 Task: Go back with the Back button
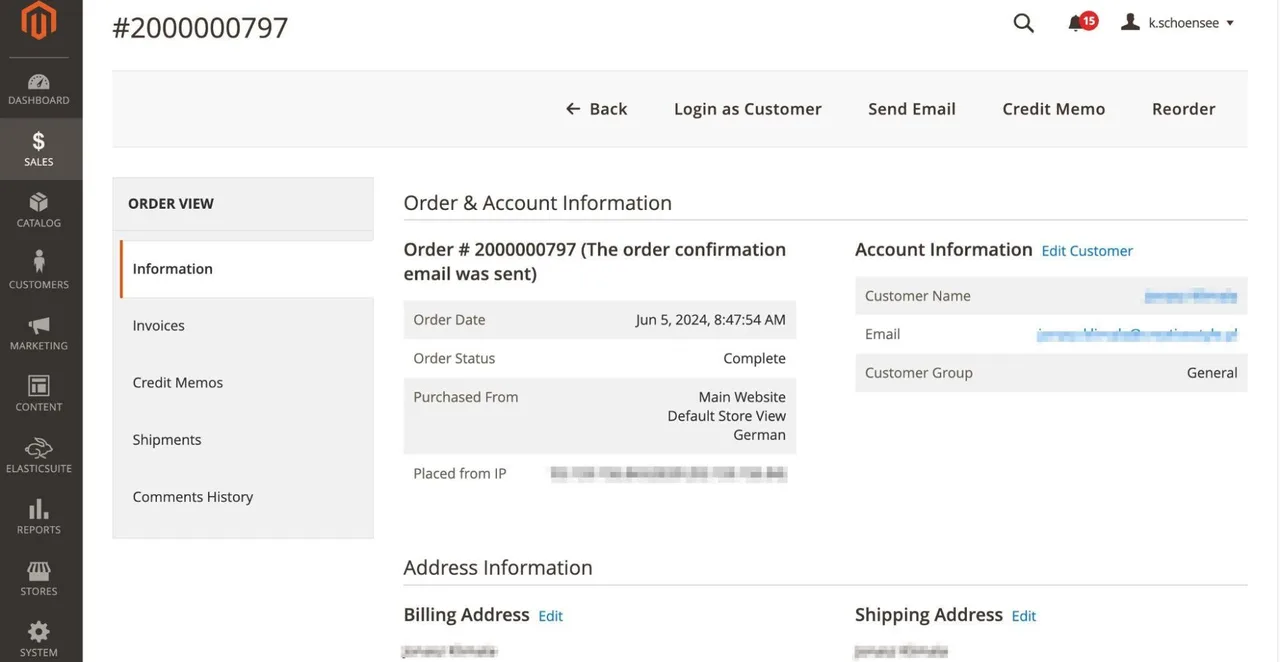click(597, 109)
